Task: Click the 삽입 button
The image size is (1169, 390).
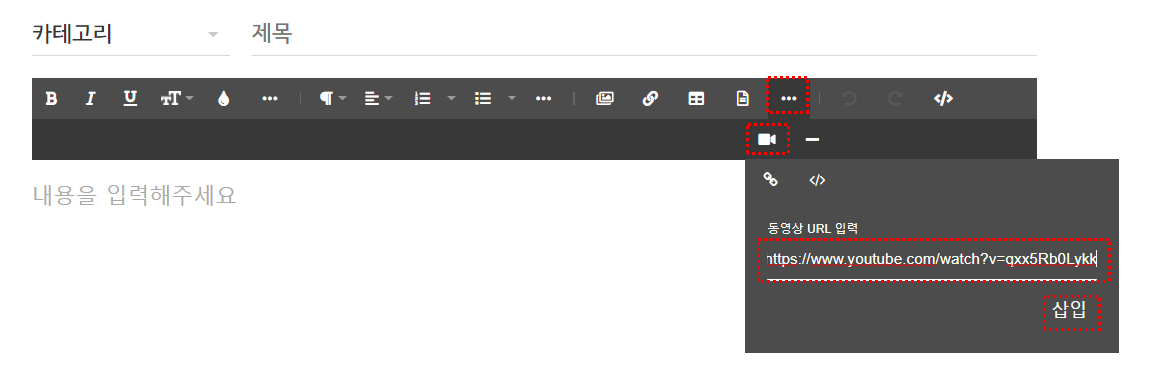Action: coord(1070,310)
